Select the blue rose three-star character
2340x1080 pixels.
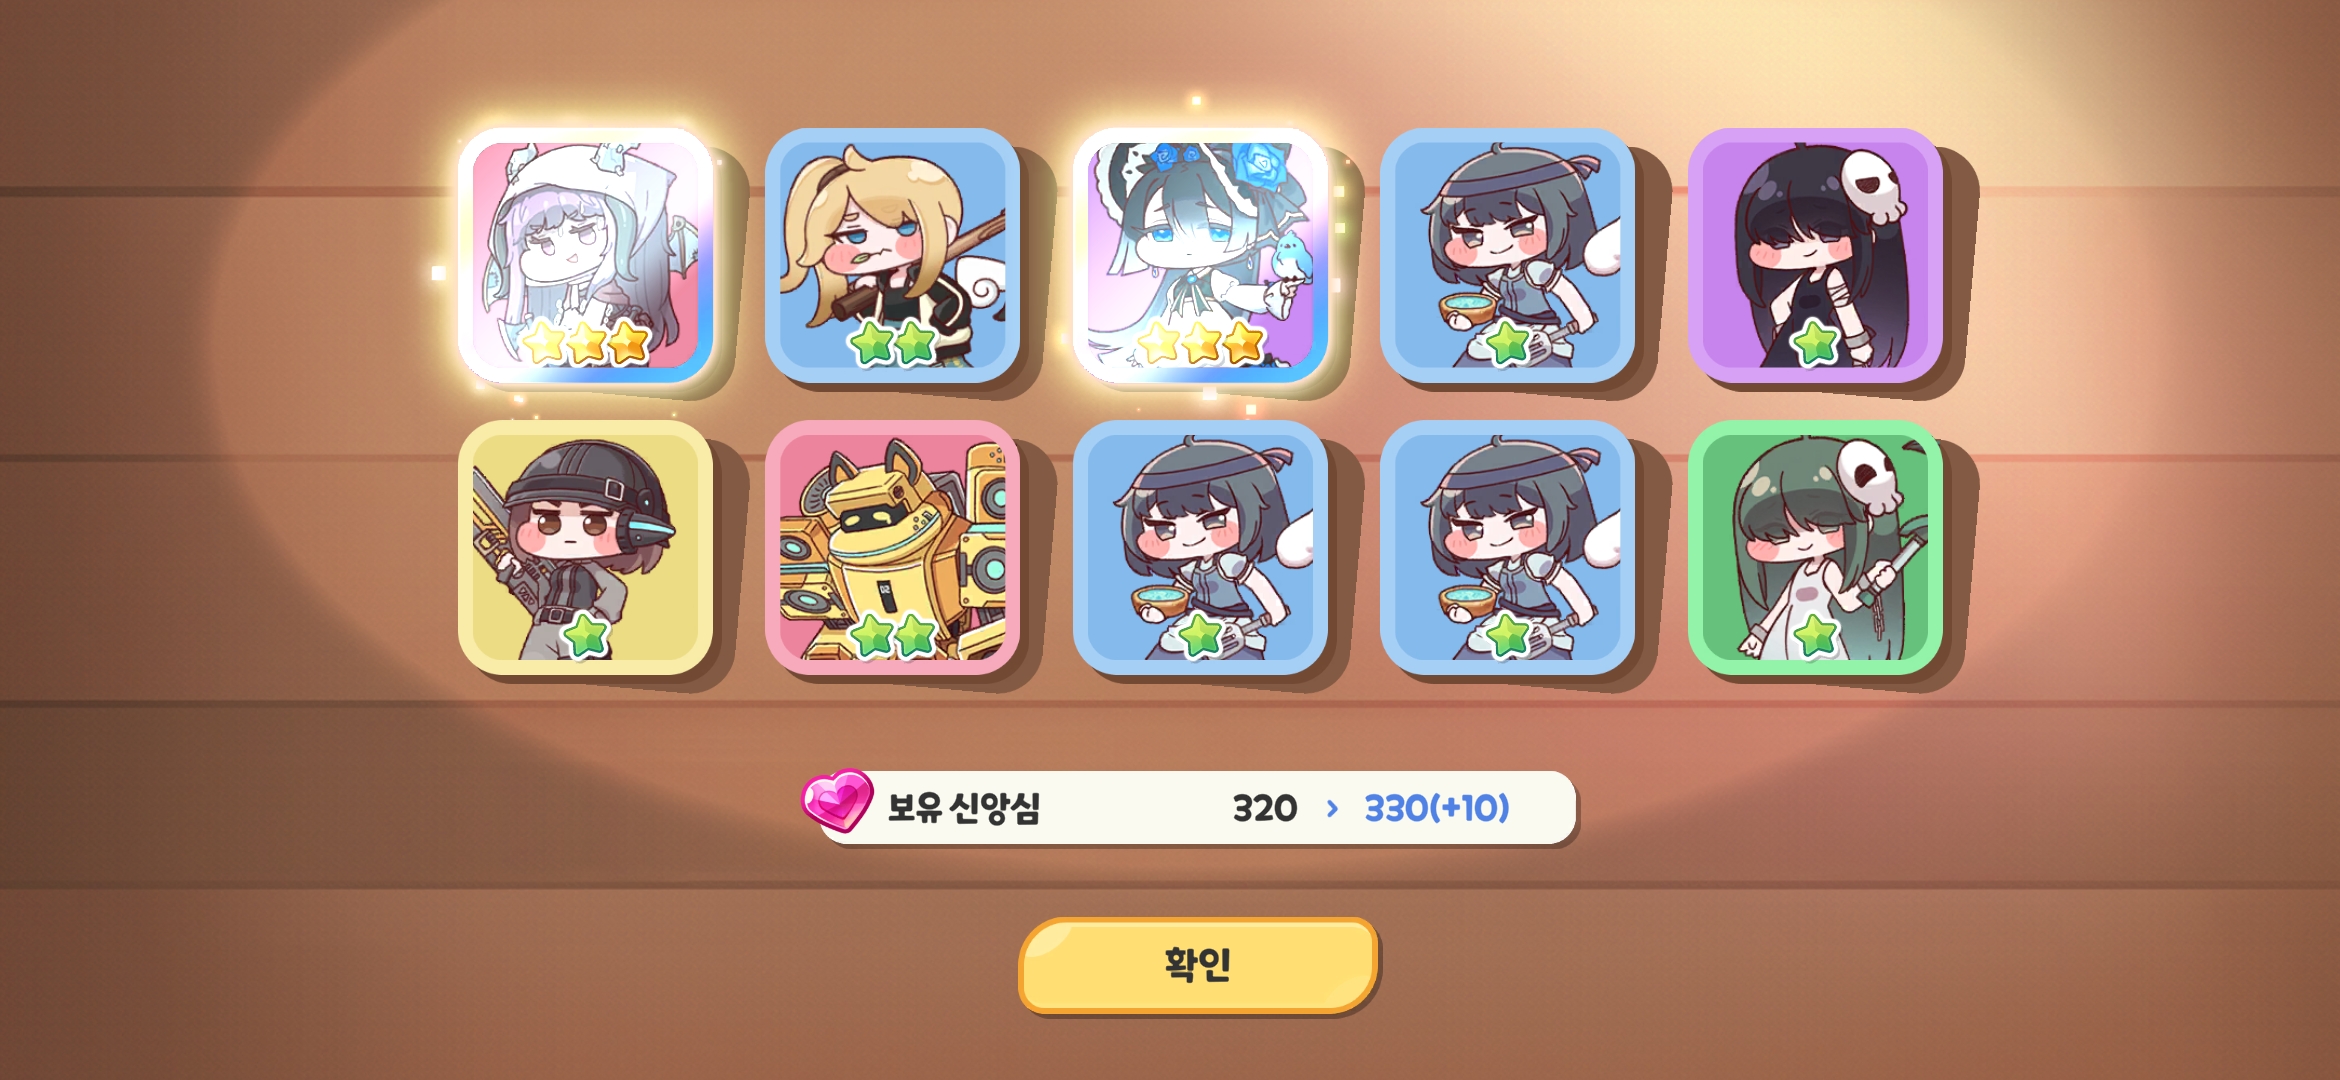pos(1200,255)
